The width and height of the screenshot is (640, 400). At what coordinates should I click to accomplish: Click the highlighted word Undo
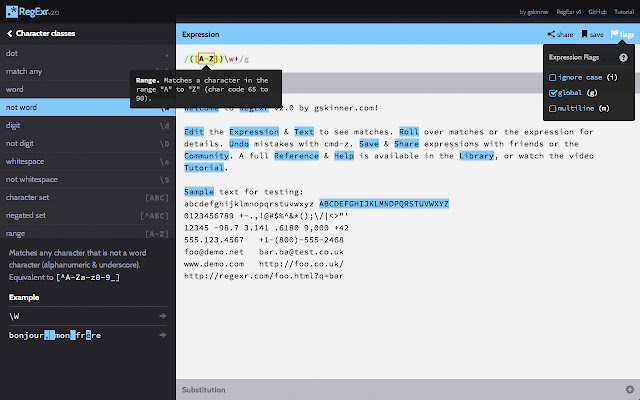(239, 144)
